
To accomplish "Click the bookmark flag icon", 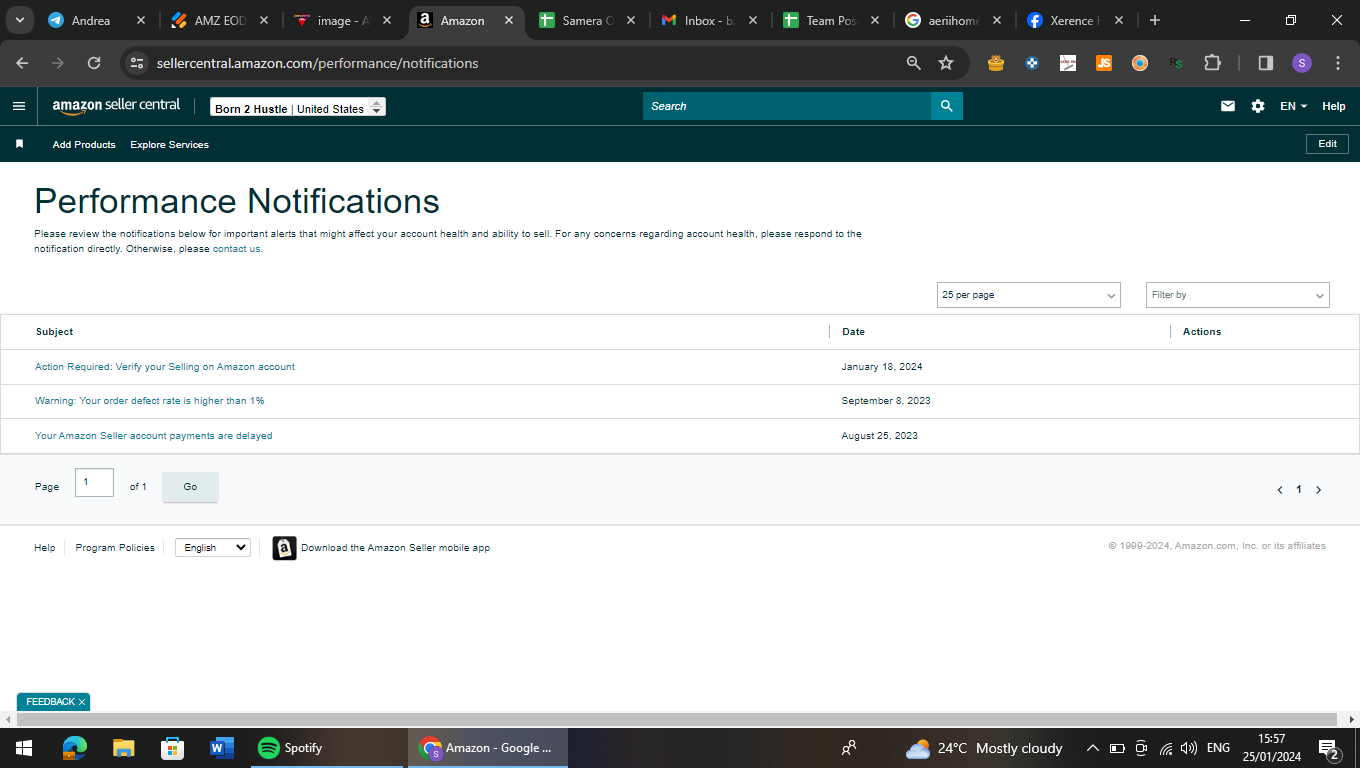I will coord(19,144).
